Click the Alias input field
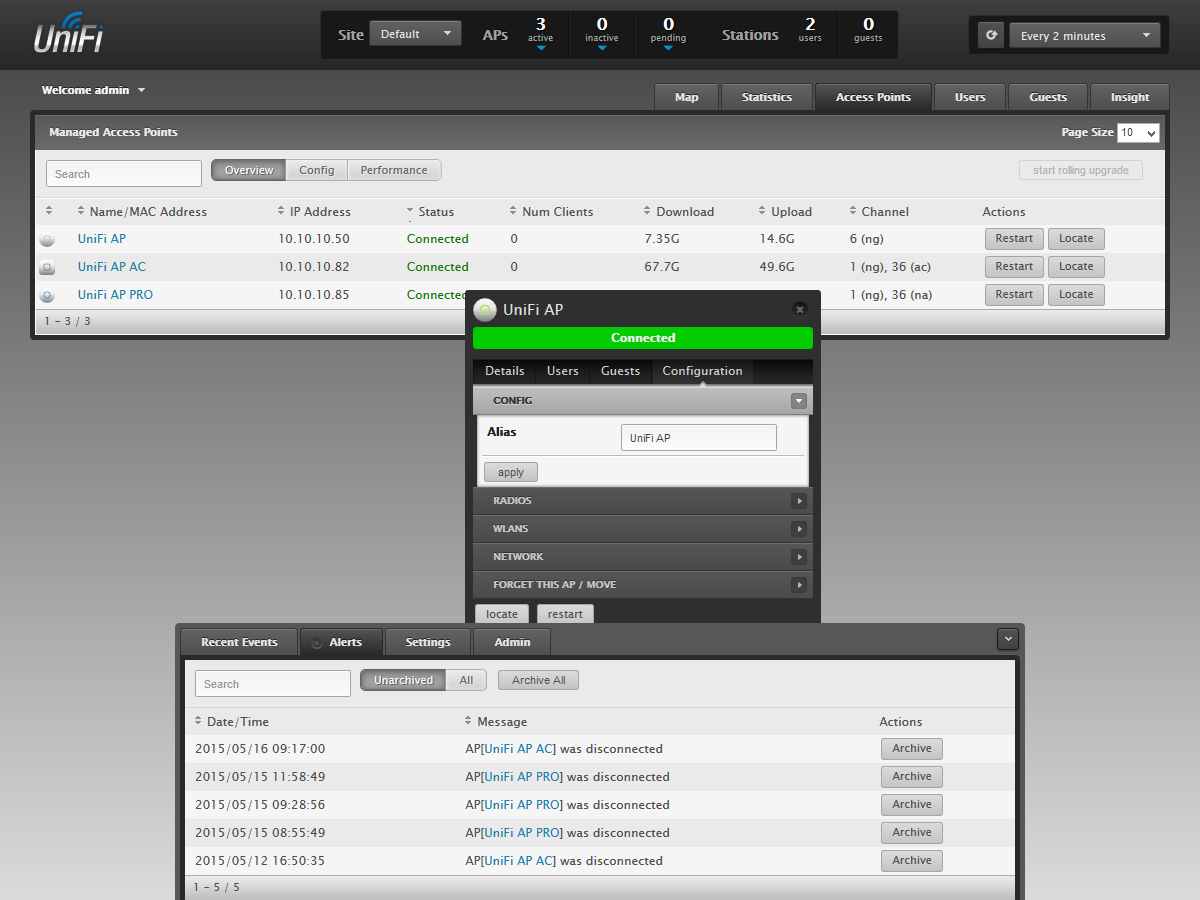 [x=699, y=438]
